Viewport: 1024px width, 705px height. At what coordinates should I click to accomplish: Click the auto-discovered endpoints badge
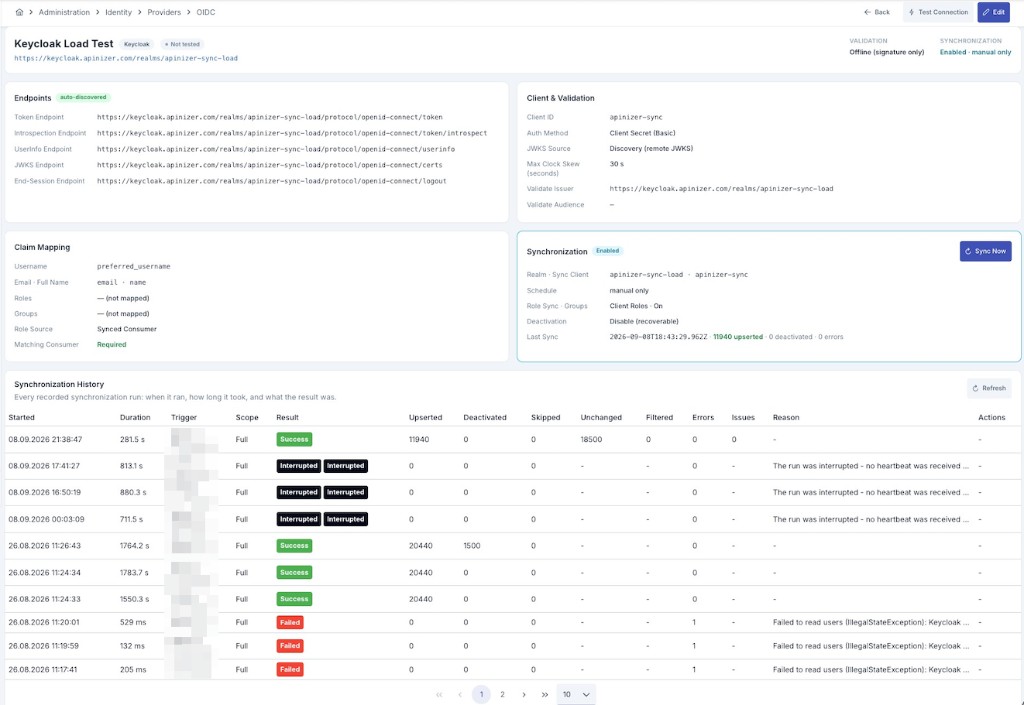click(83, 97)
